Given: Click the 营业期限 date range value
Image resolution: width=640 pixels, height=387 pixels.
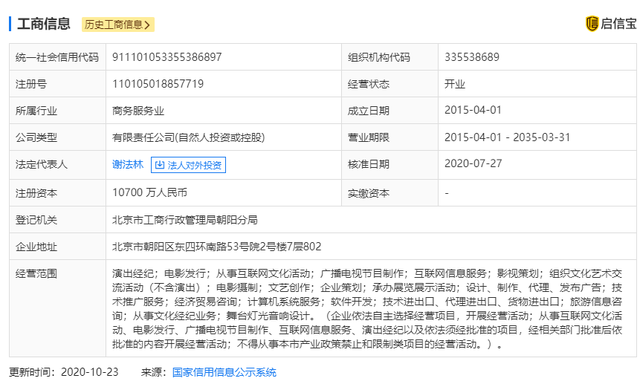Looking at the screenshot, I should (x=507, y=138).
